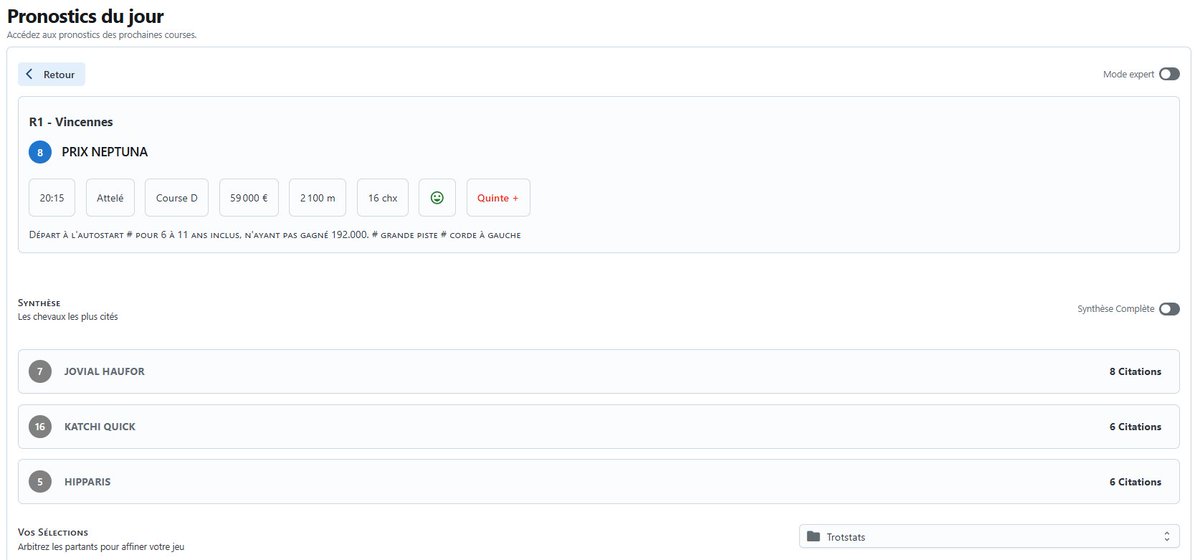The width and height of the screenshot is (1200, 560).
Task: Click the 16 chx runners chip
Action: [383, 198]
